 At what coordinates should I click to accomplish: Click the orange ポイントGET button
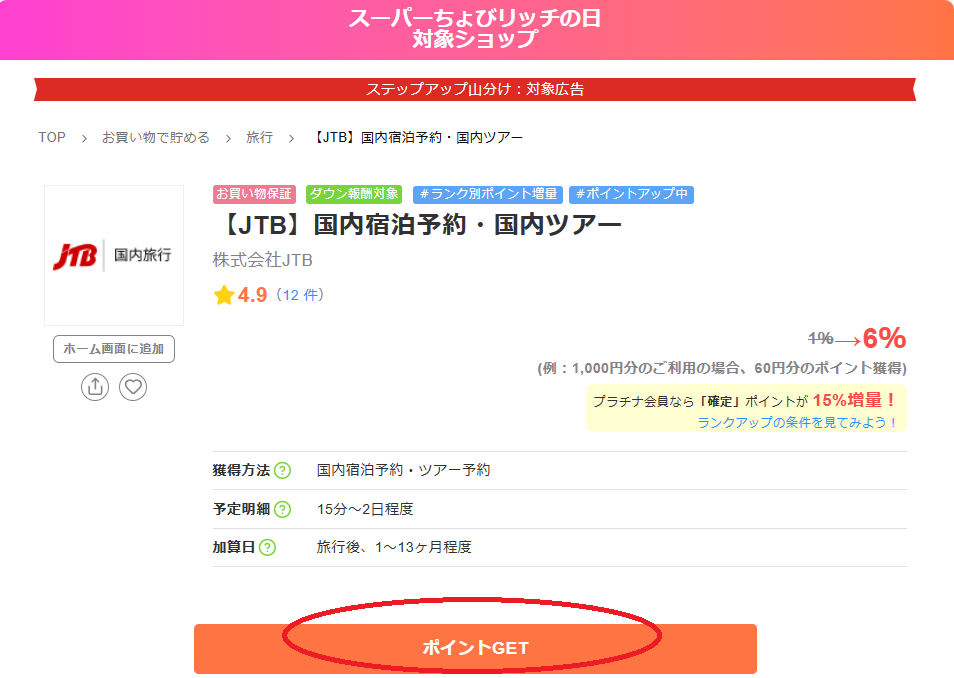click(475, 648)
